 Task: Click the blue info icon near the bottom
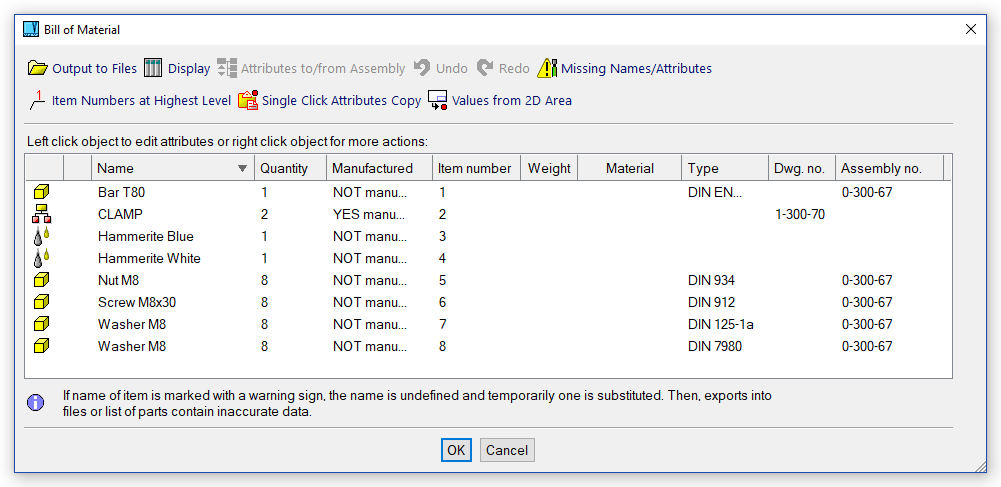pyautogui.click(x=36, y=402)
